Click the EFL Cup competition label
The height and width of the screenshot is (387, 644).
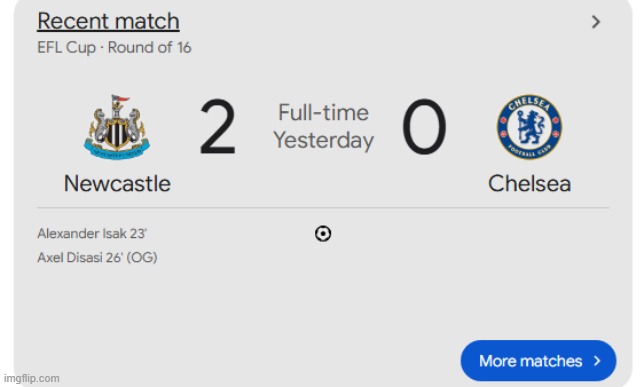(x=67, y=48)
